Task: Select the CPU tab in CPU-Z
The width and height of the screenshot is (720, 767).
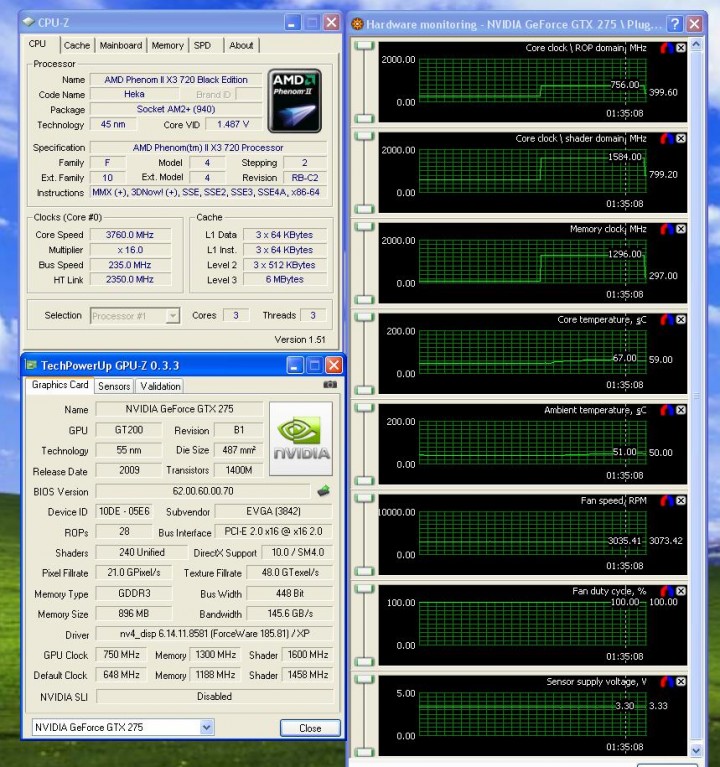Action: [37, 44]
